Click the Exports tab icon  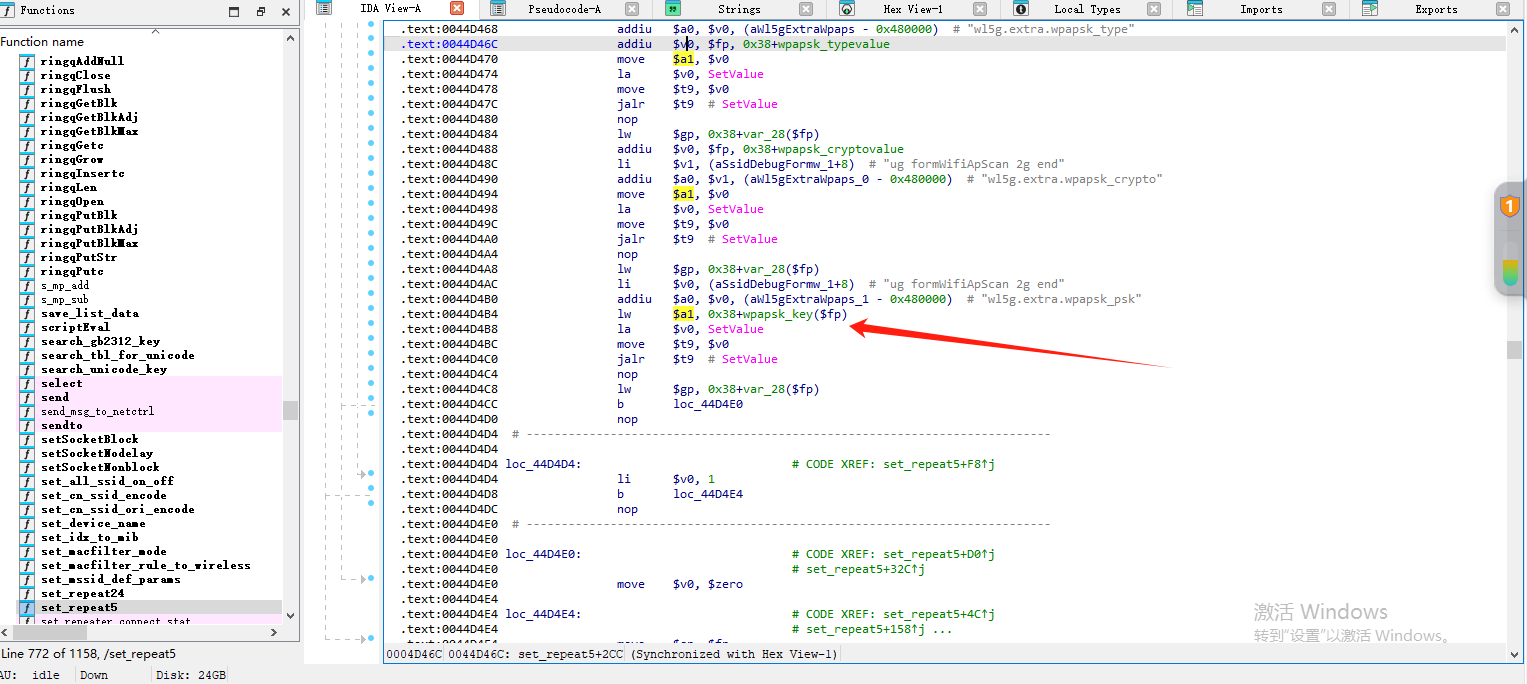pyautogui.click(x=1370, y=9)
